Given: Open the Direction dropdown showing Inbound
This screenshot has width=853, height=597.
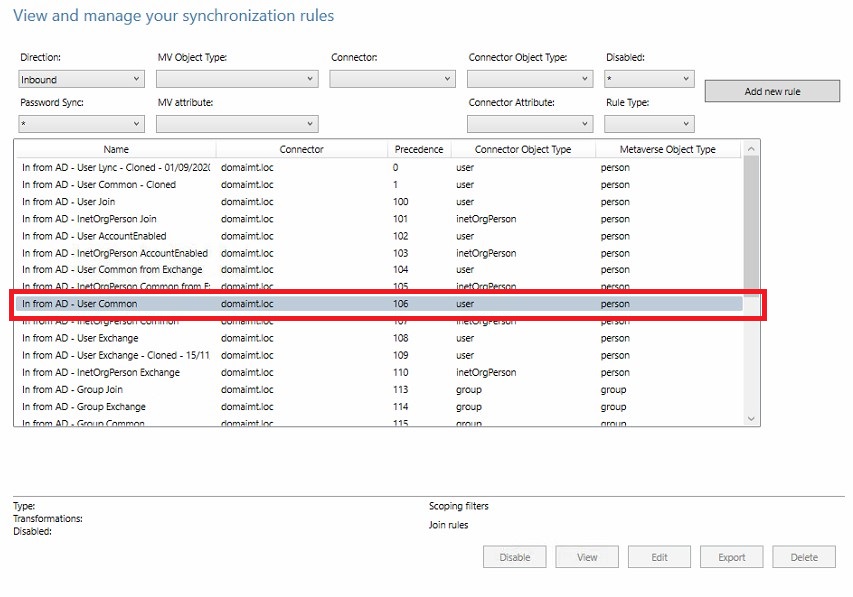Looking at the screenshot, I should pos(81,79).
